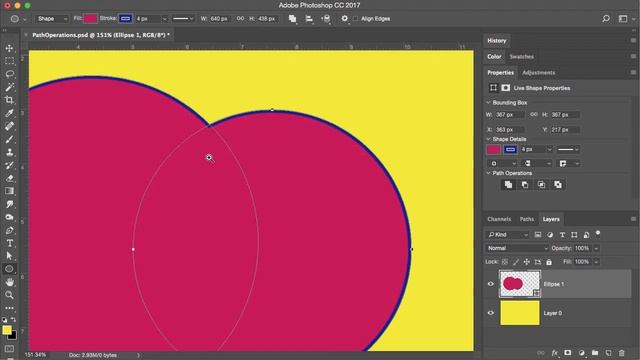
Task: Enable the Align Edges checkbox
Action: coord(356,19)
